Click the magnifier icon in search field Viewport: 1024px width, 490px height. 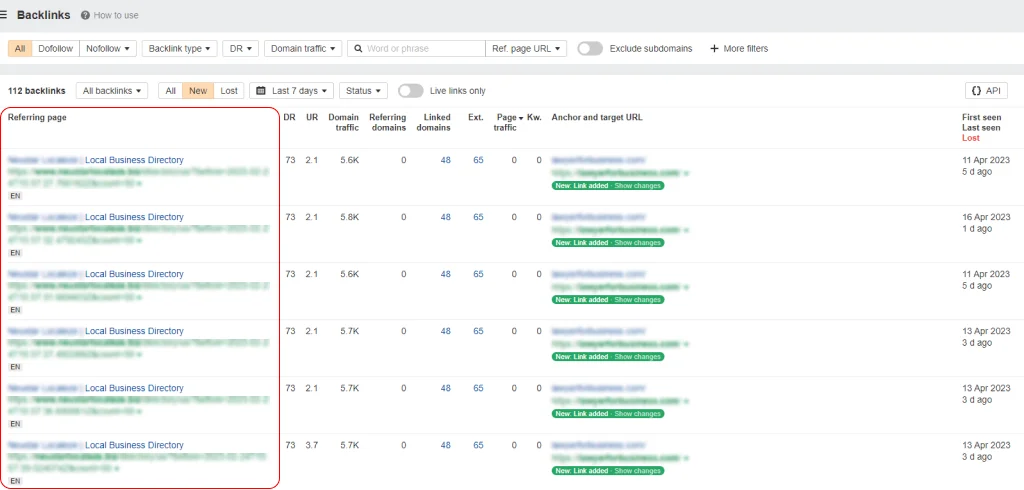[357, 48]
